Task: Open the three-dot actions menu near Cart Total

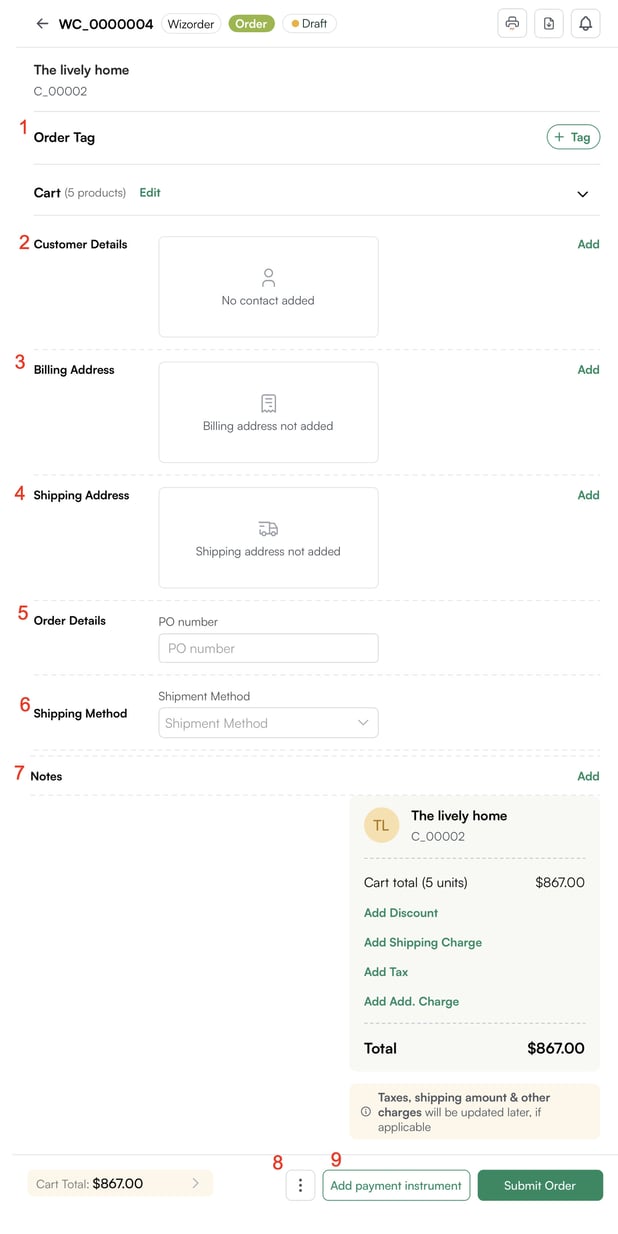Action: coord(300,1185)
